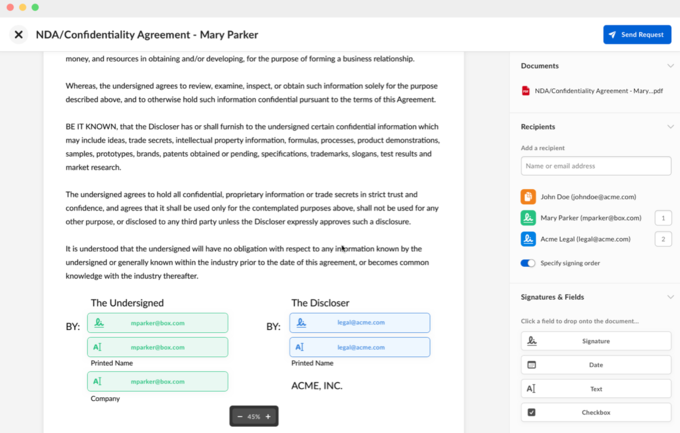Click the Date calendar icon in fields panel
The image size is (680, 433).
tap(532, 365)
